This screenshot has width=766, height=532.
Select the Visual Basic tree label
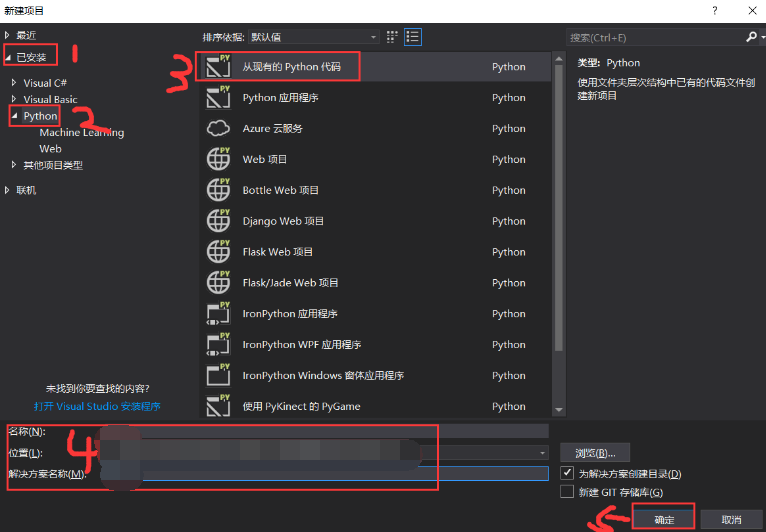click(x=50, y=99)
